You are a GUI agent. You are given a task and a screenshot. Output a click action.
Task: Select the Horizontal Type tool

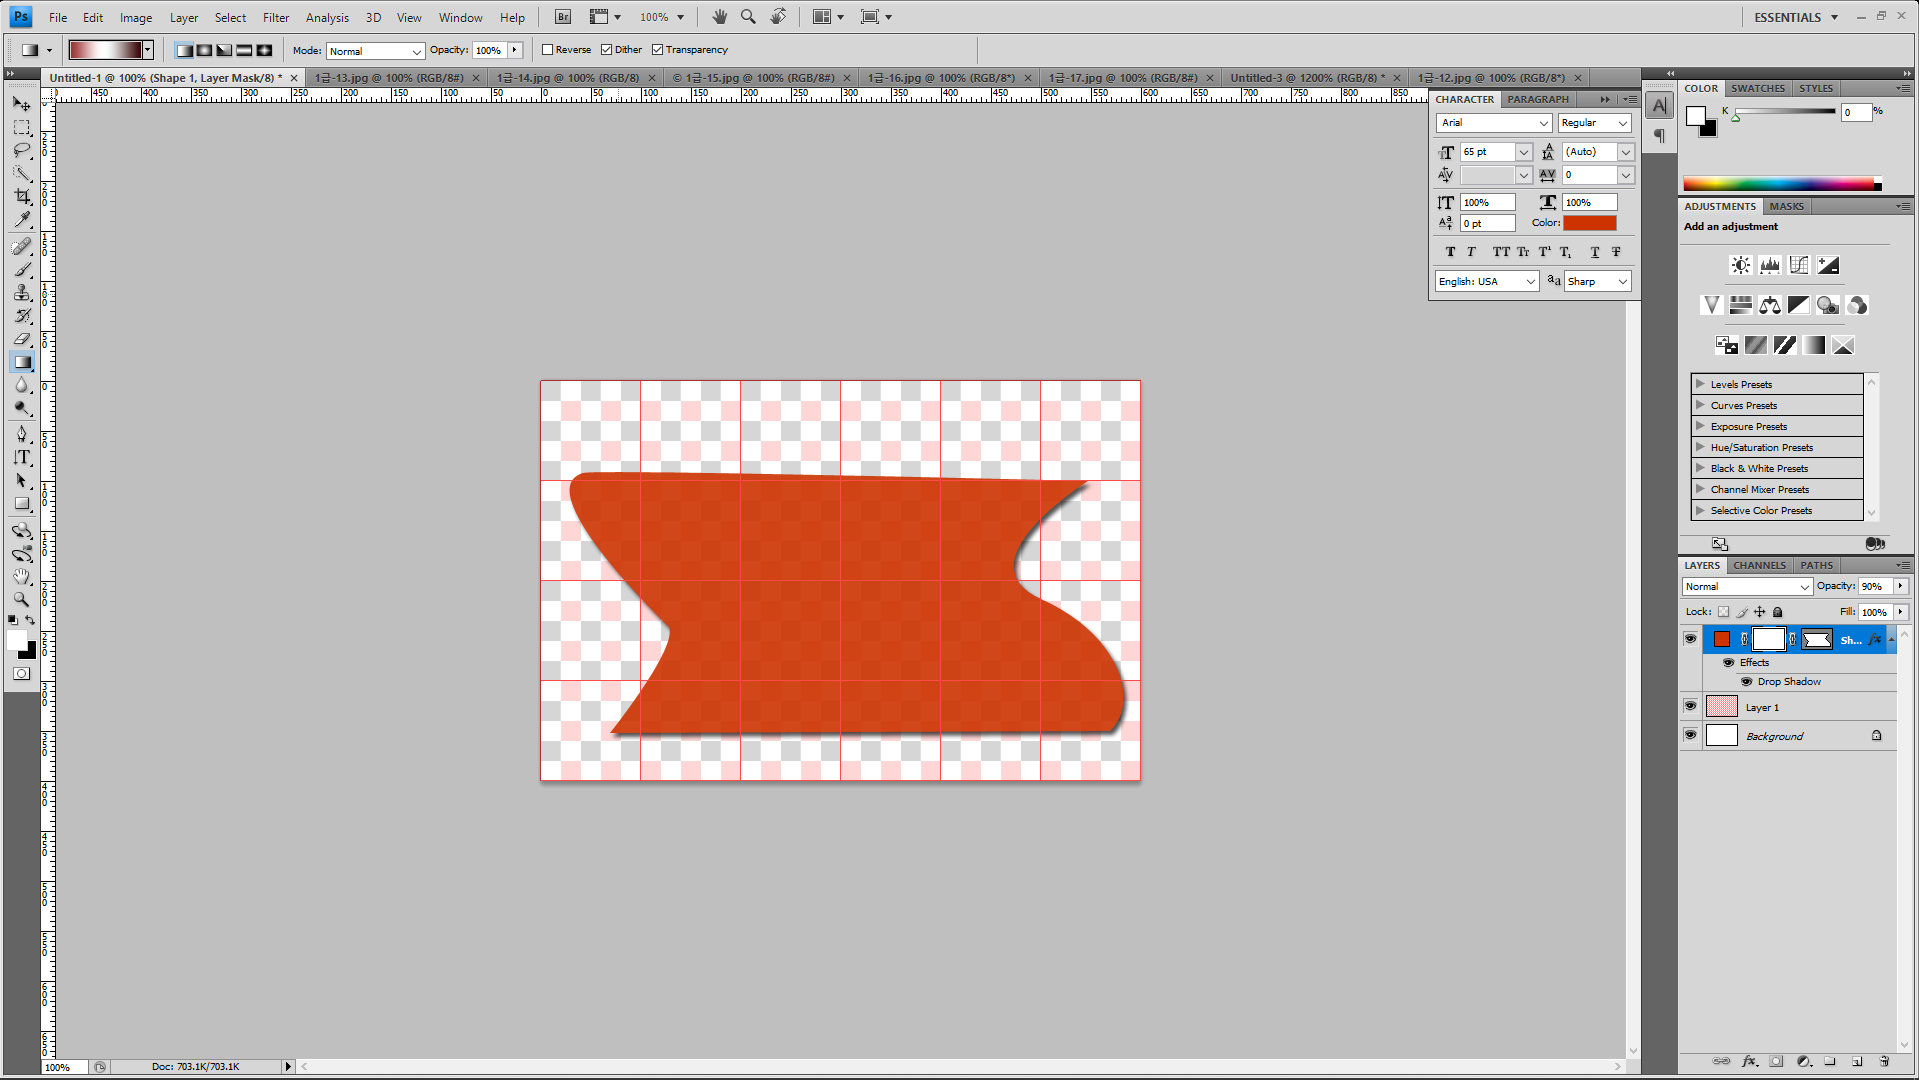pyautogui.click(x=22, y=458)
